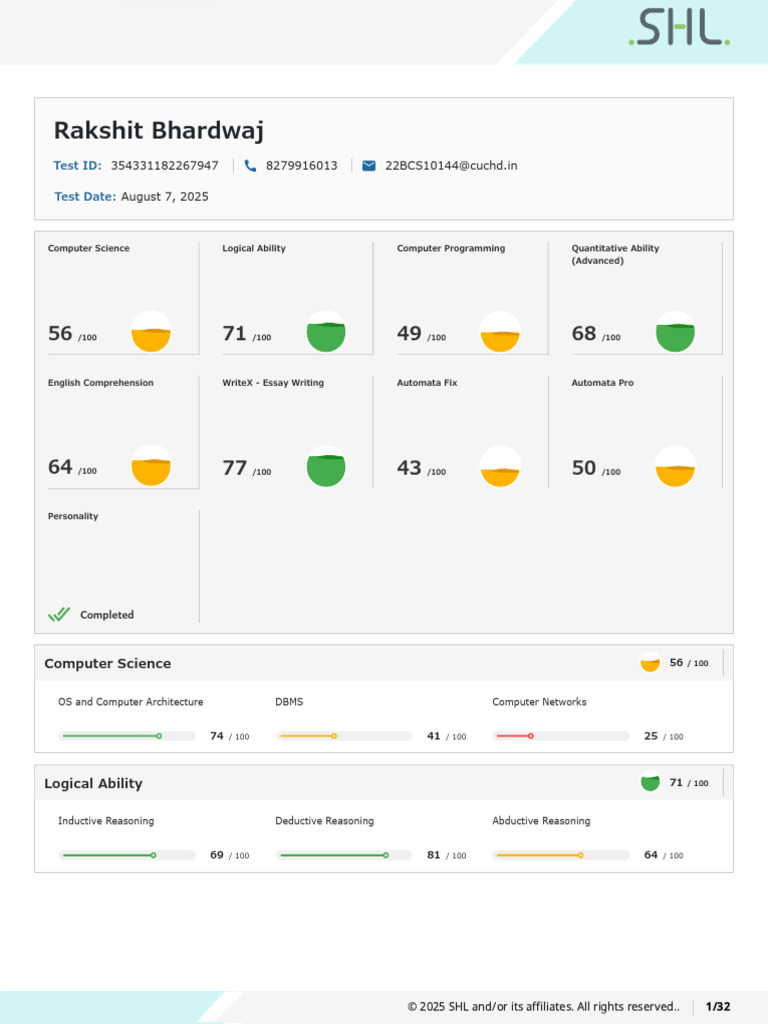The height and width of the screenshot is (1024, 768).
Task: Click the Automata Pro score gauge icon
Action: [675, 466]
